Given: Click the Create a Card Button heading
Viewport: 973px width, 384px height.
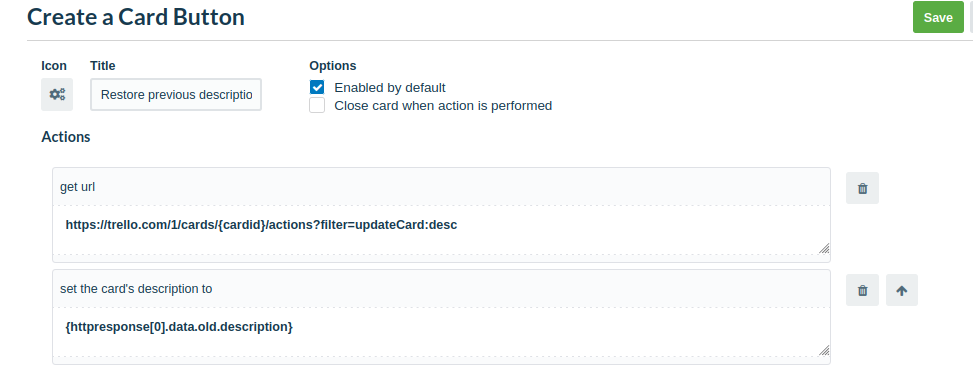Looking at the screenshot, I should 136,17.
